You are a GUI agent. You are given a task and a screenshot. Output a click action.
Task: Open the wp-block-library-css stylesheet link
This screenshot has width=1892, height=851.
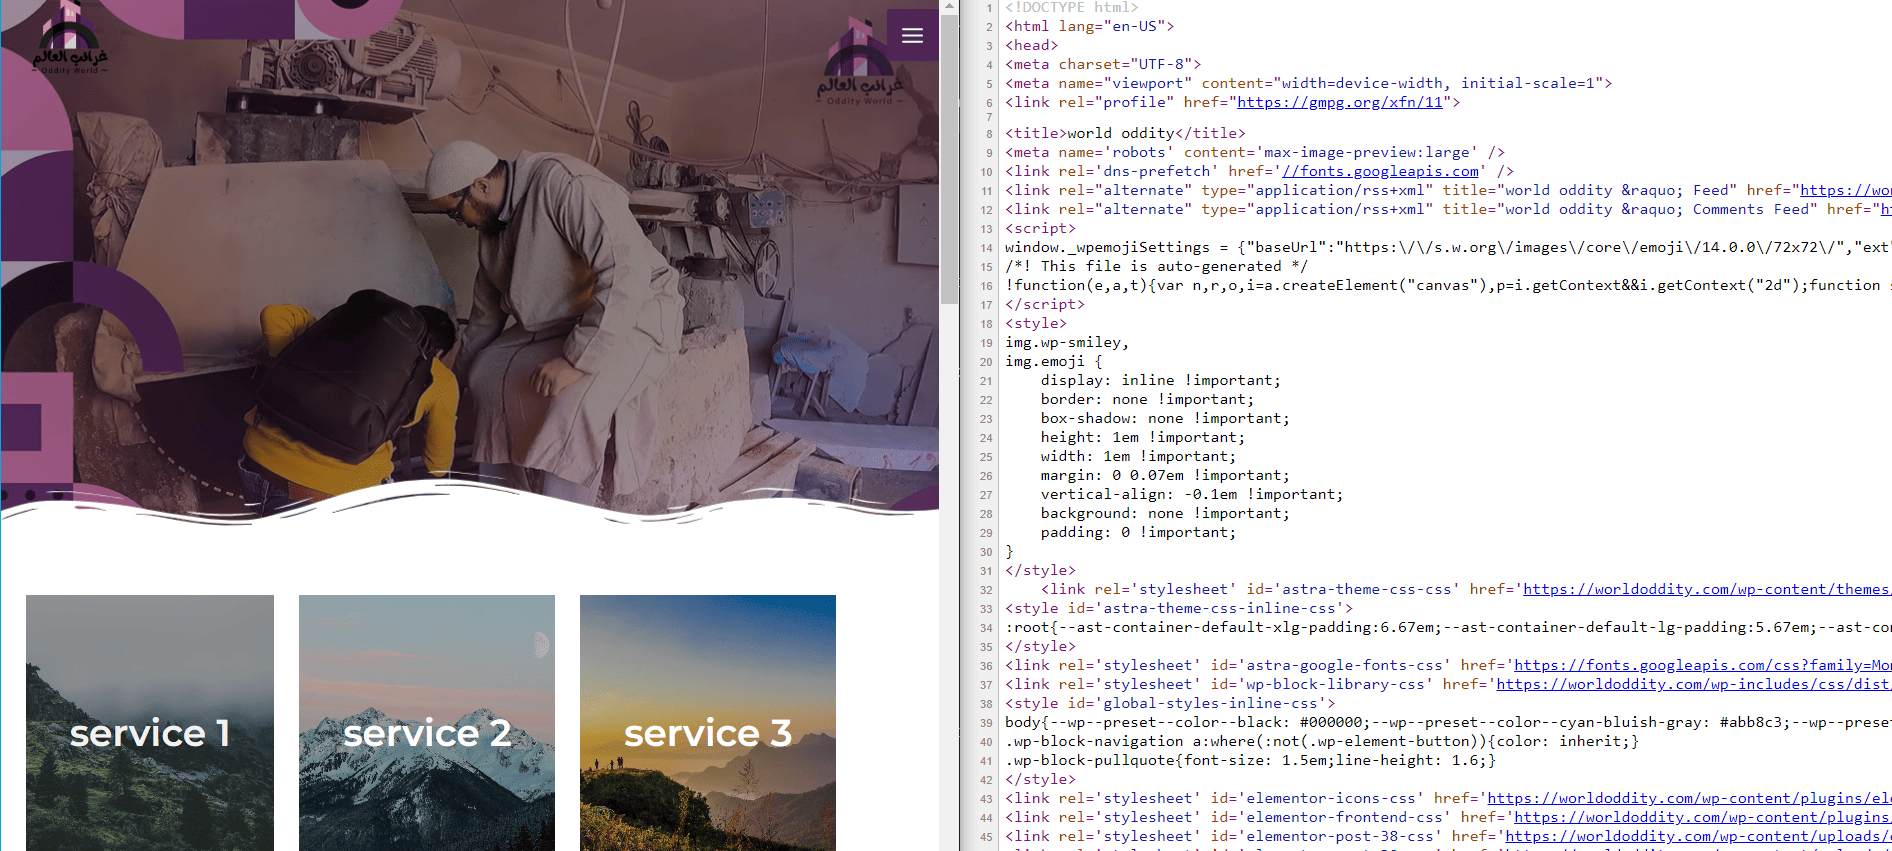coord(1693,684)
